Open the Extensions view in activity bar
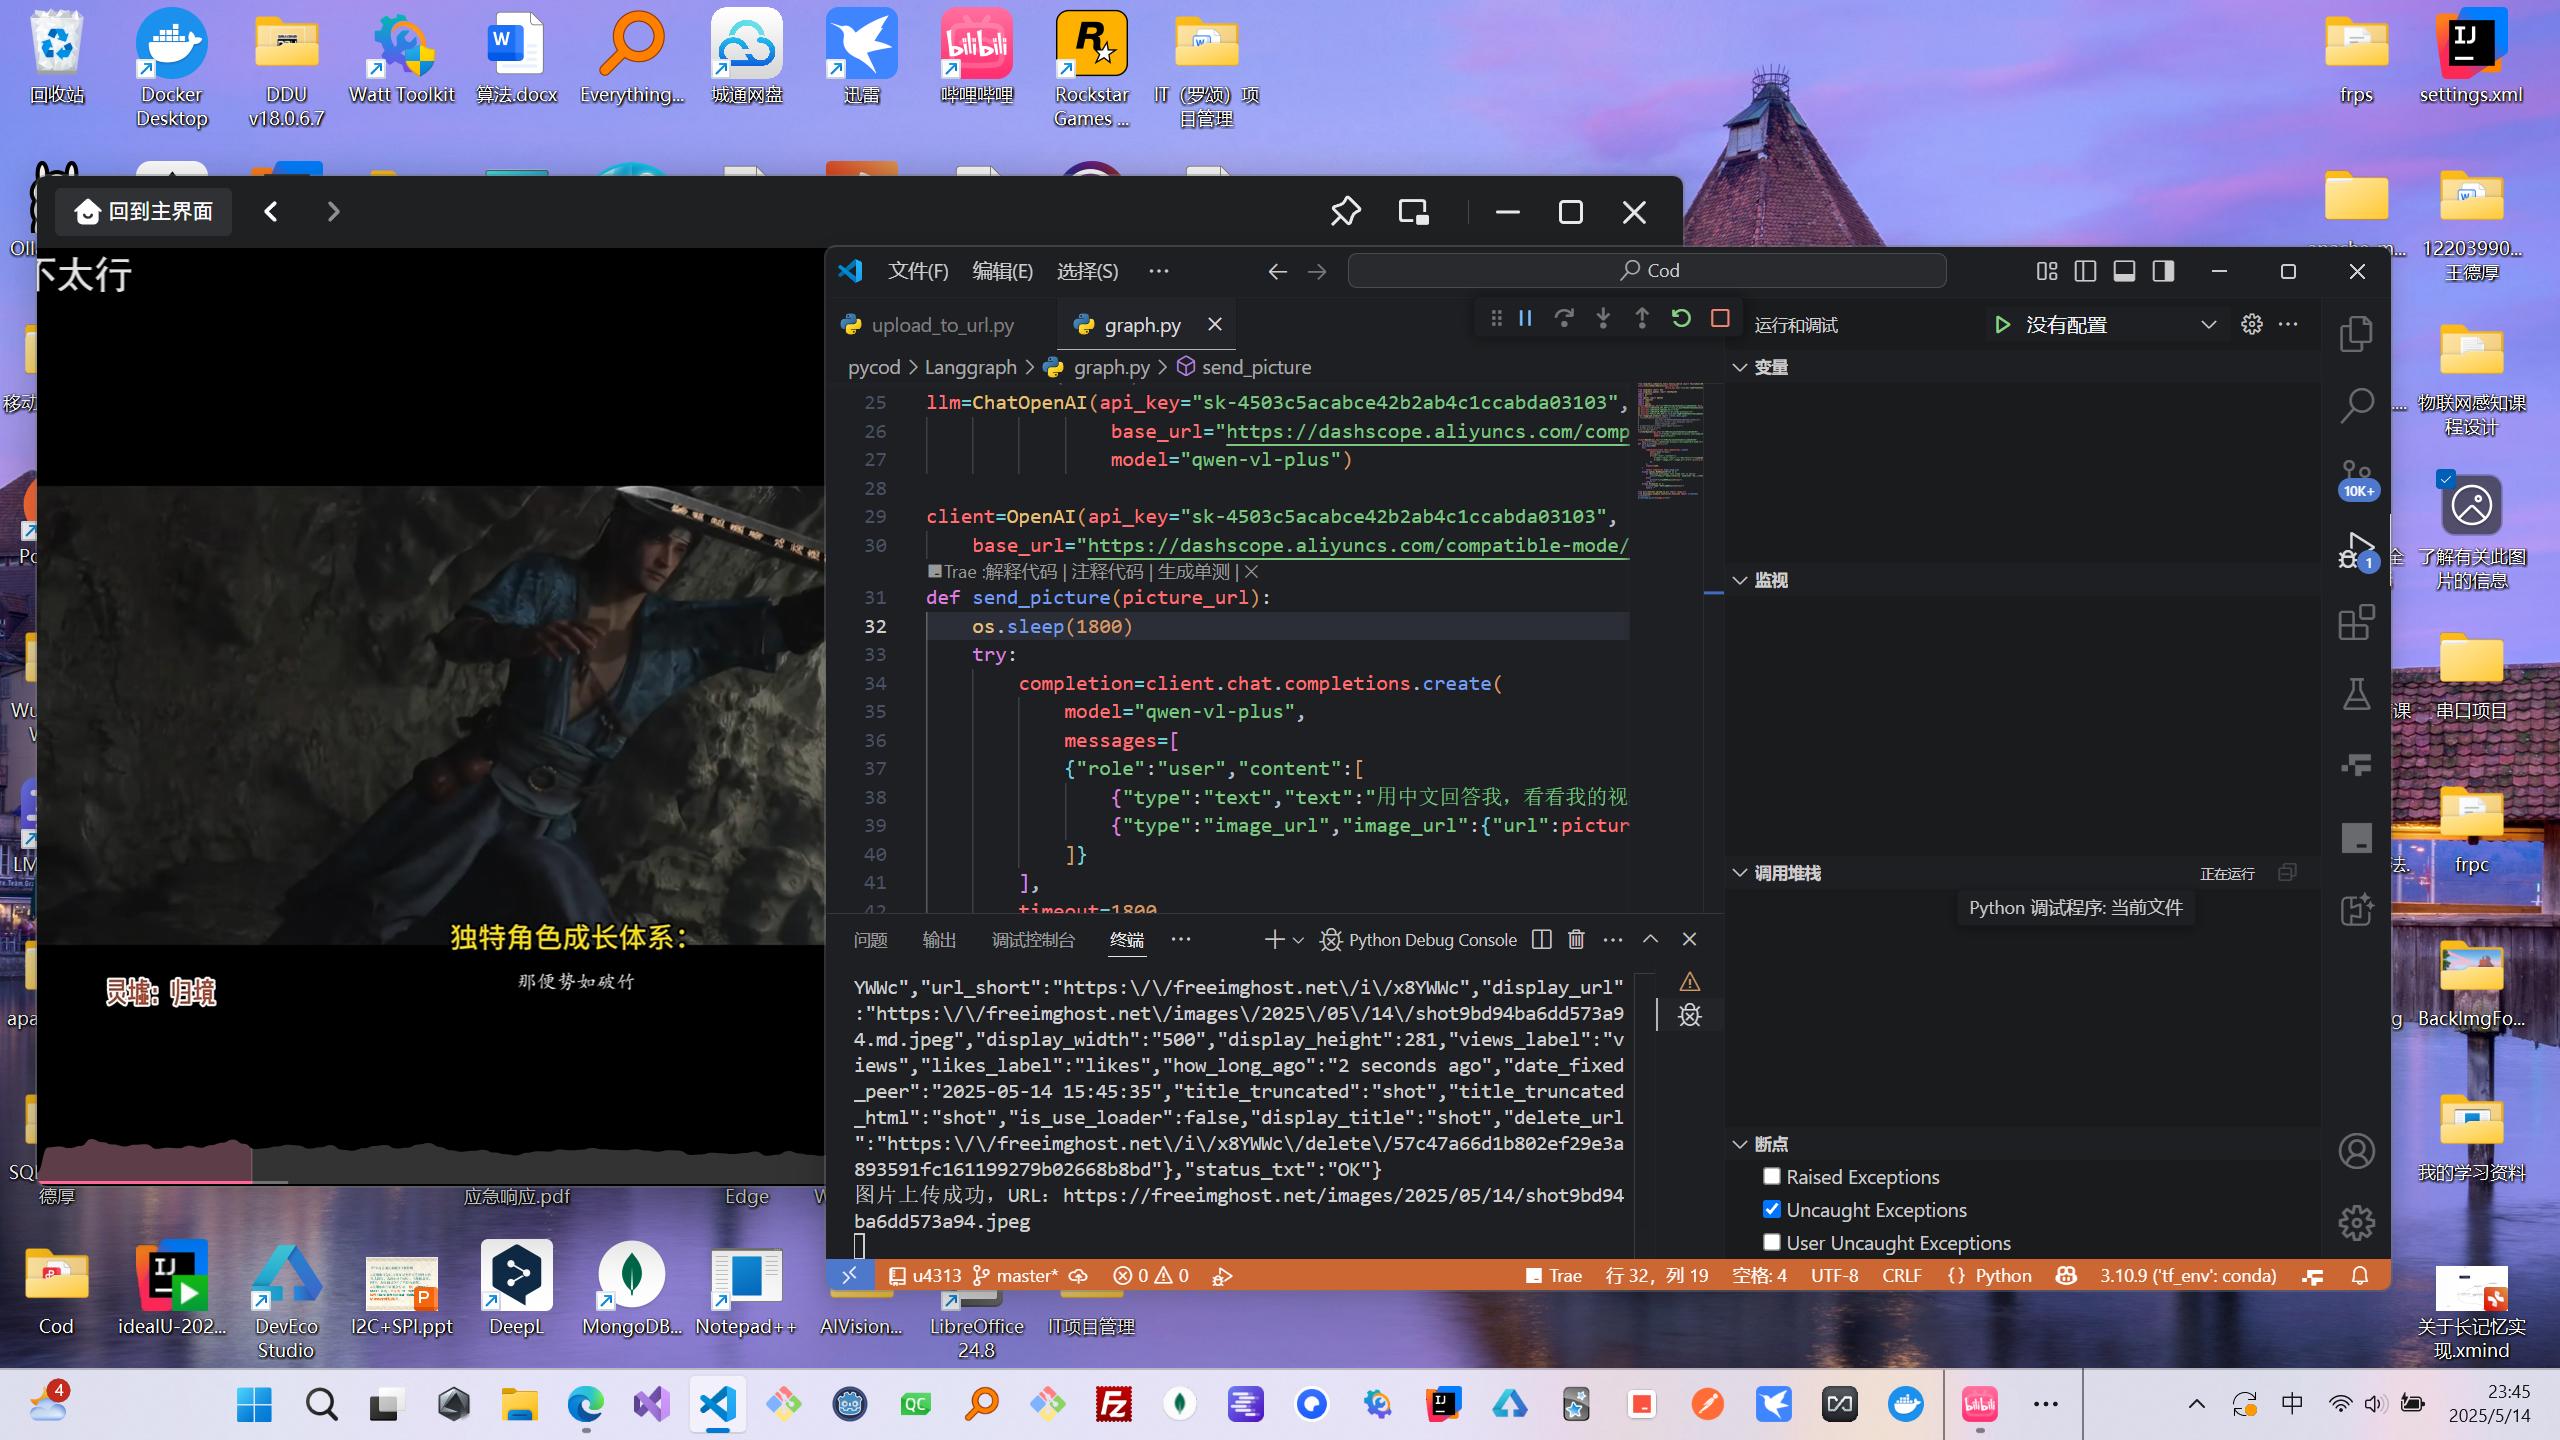The width and height of the screenshot is (2560, 1440). click(x=2356, y=622)
